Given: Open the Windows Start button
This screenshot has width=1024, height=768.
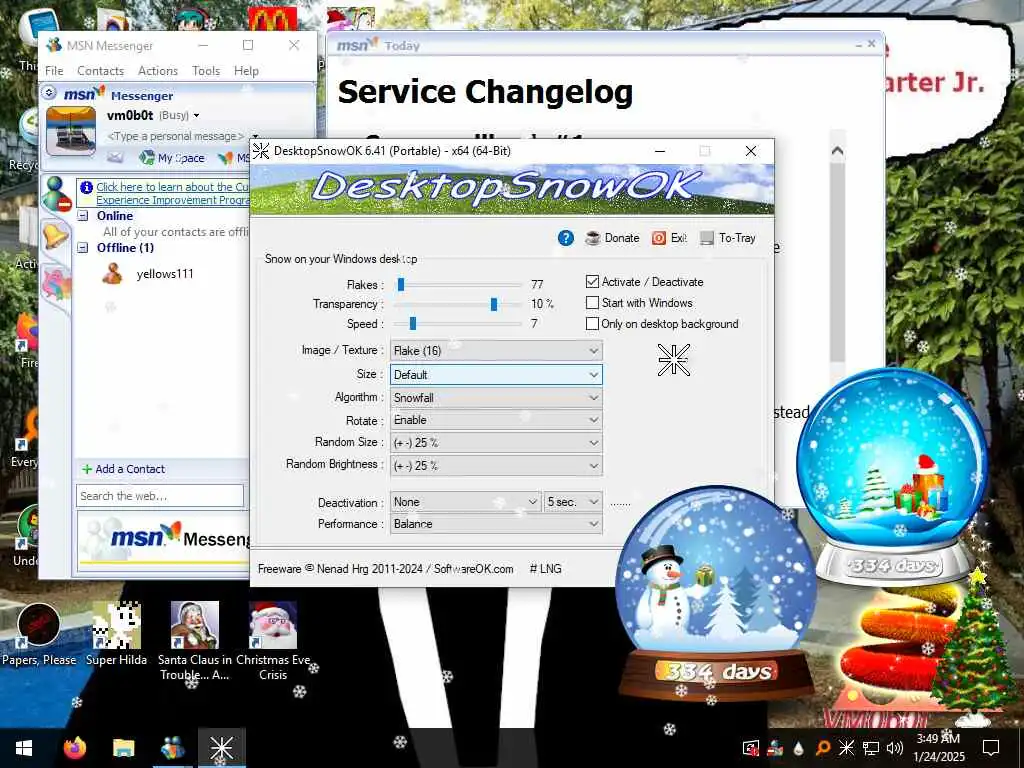Looking at the screenshot, I should (x=24, y=748).
